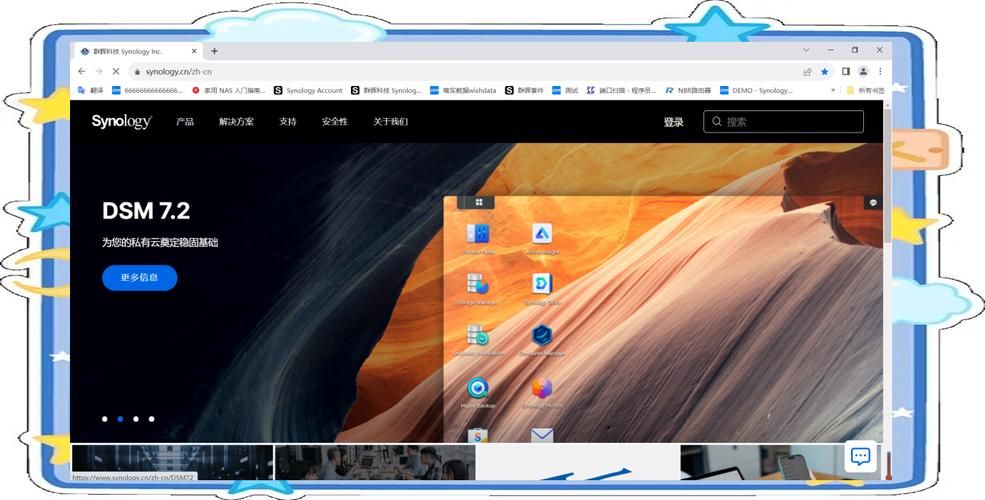Open the 安全性 menu
The width and height of the screenshot is (985, 500).
(x=334, y=122)
